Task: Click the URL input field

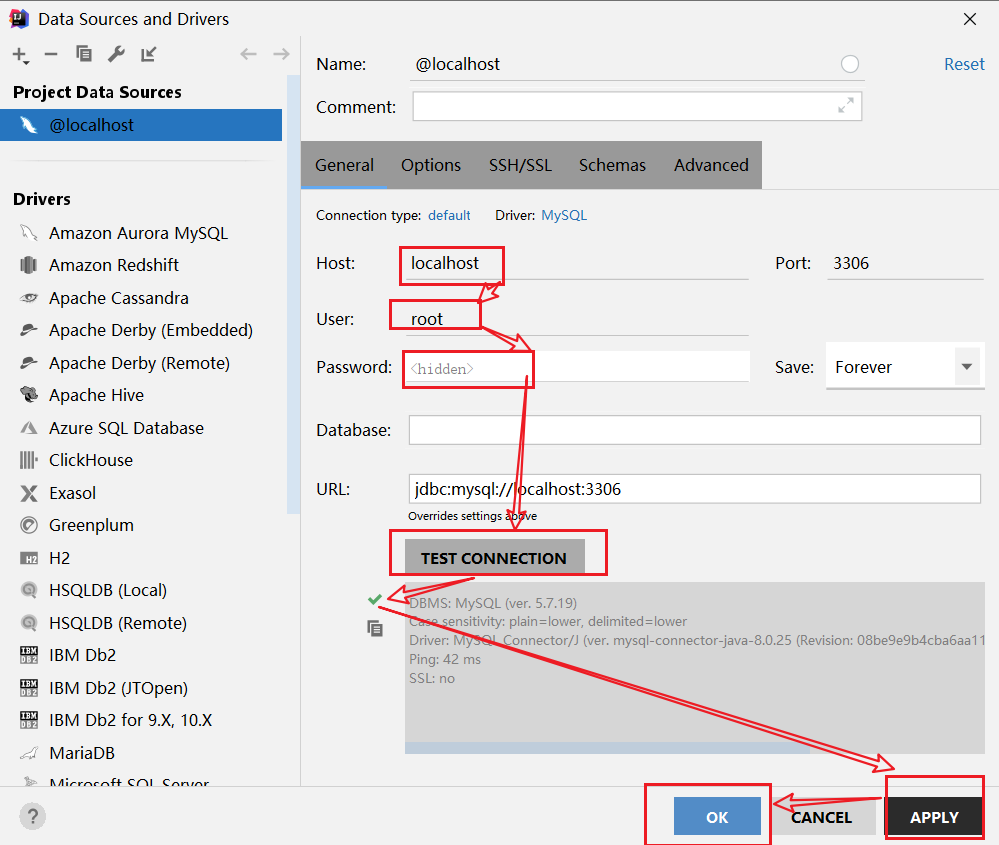Action: point(694,489)
